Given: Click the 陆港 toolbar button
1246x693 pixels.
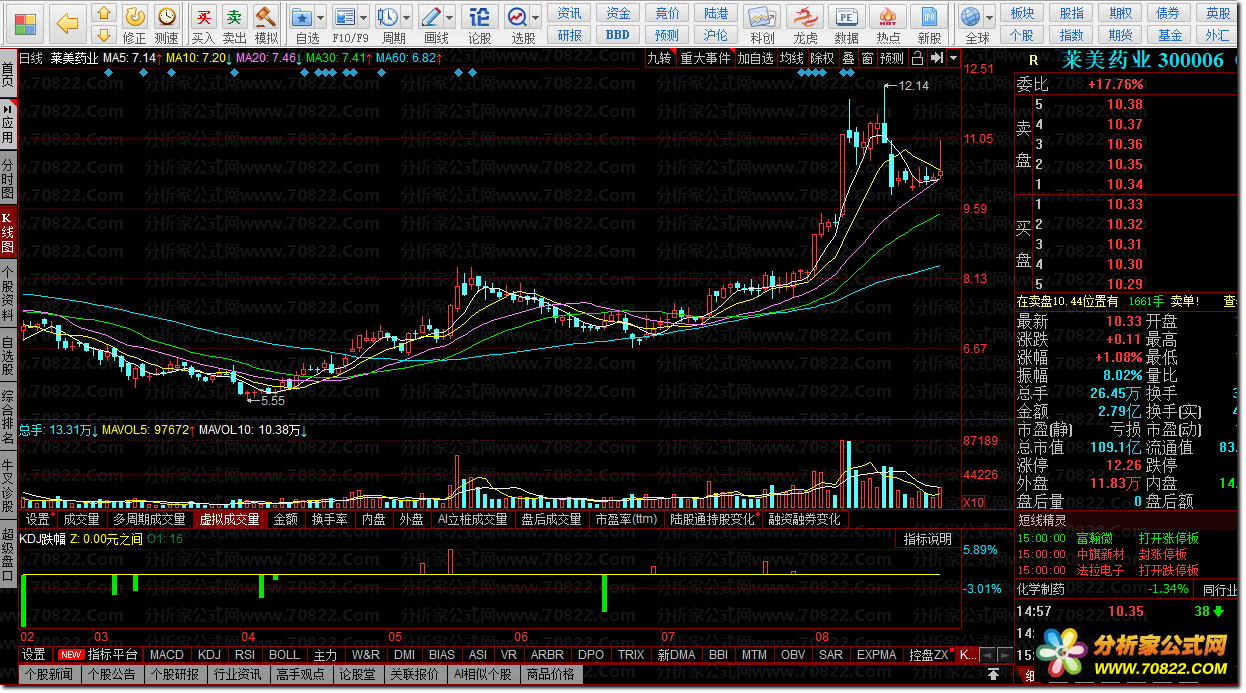Looking at the screenshot, I should [716, 13].
